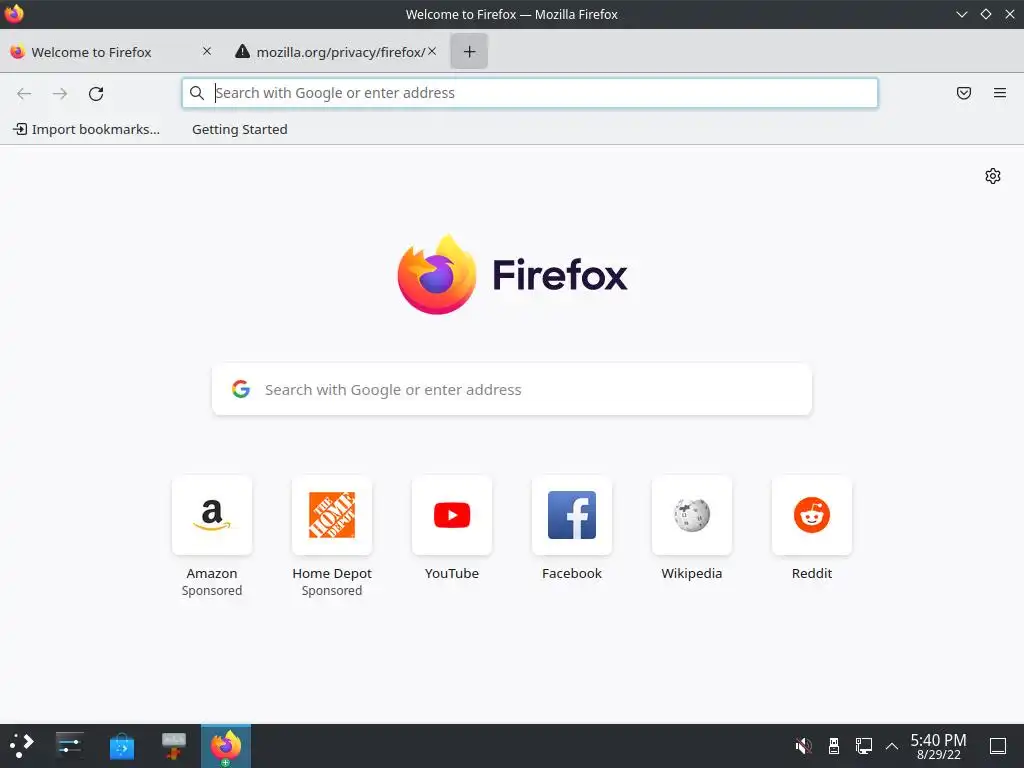
Task: Open the Firefox hamburger application menu
Action: (x=1000, y=93)
